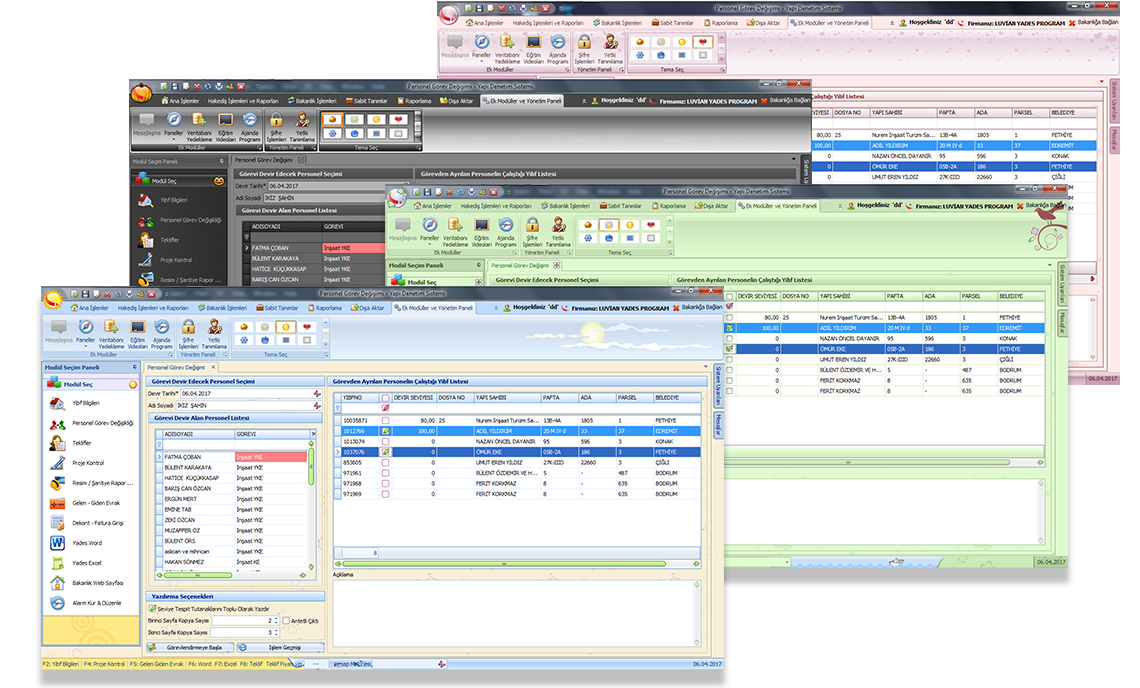This screenshot has height=688, width=1140.
Task: Tick the checkbox for row 1035871
Action: tap(385, 420)
